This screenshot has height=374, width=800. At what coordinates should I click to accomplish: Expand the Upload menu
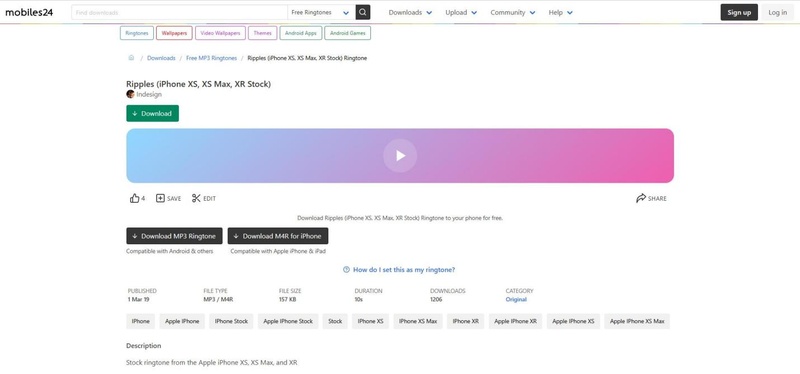pos(461,12)
